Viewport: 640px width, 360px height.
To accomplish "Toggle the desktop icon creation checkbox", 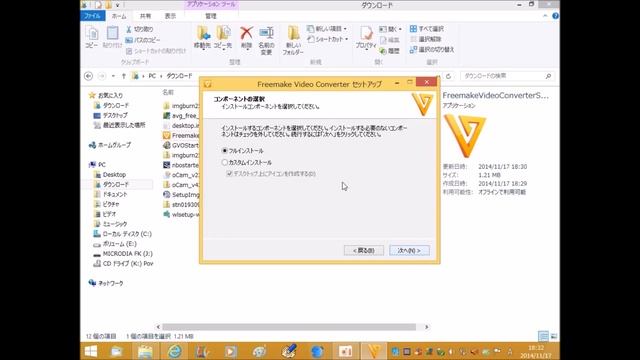I will pyautogui.click(x=229, y=173).
